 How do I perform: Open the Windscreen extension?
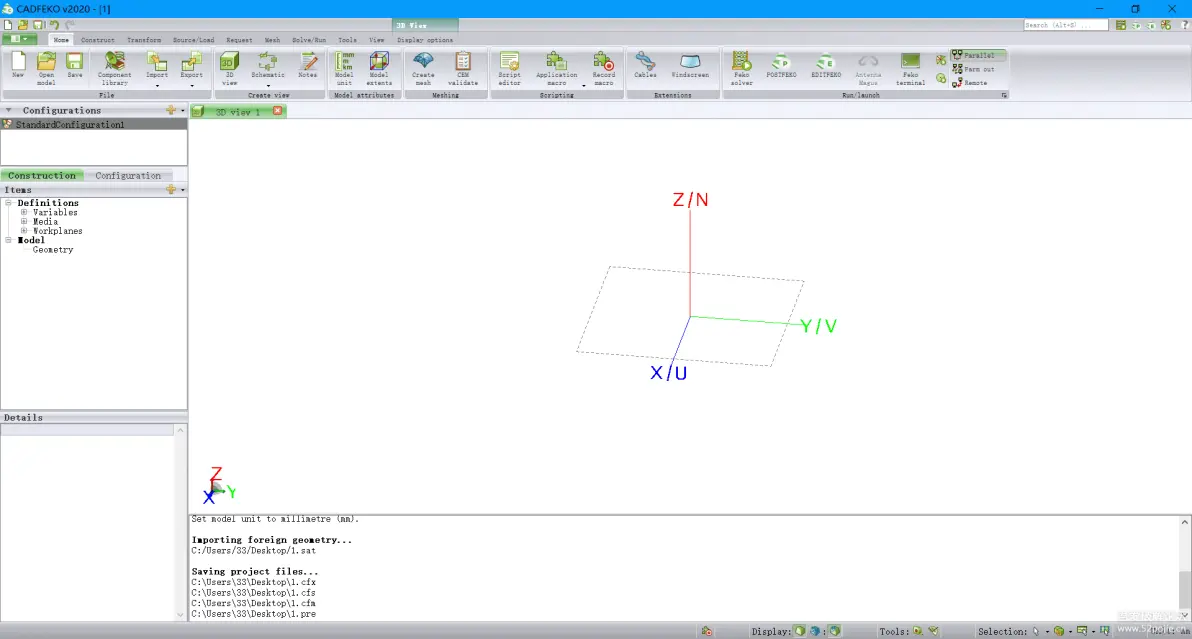690,64
